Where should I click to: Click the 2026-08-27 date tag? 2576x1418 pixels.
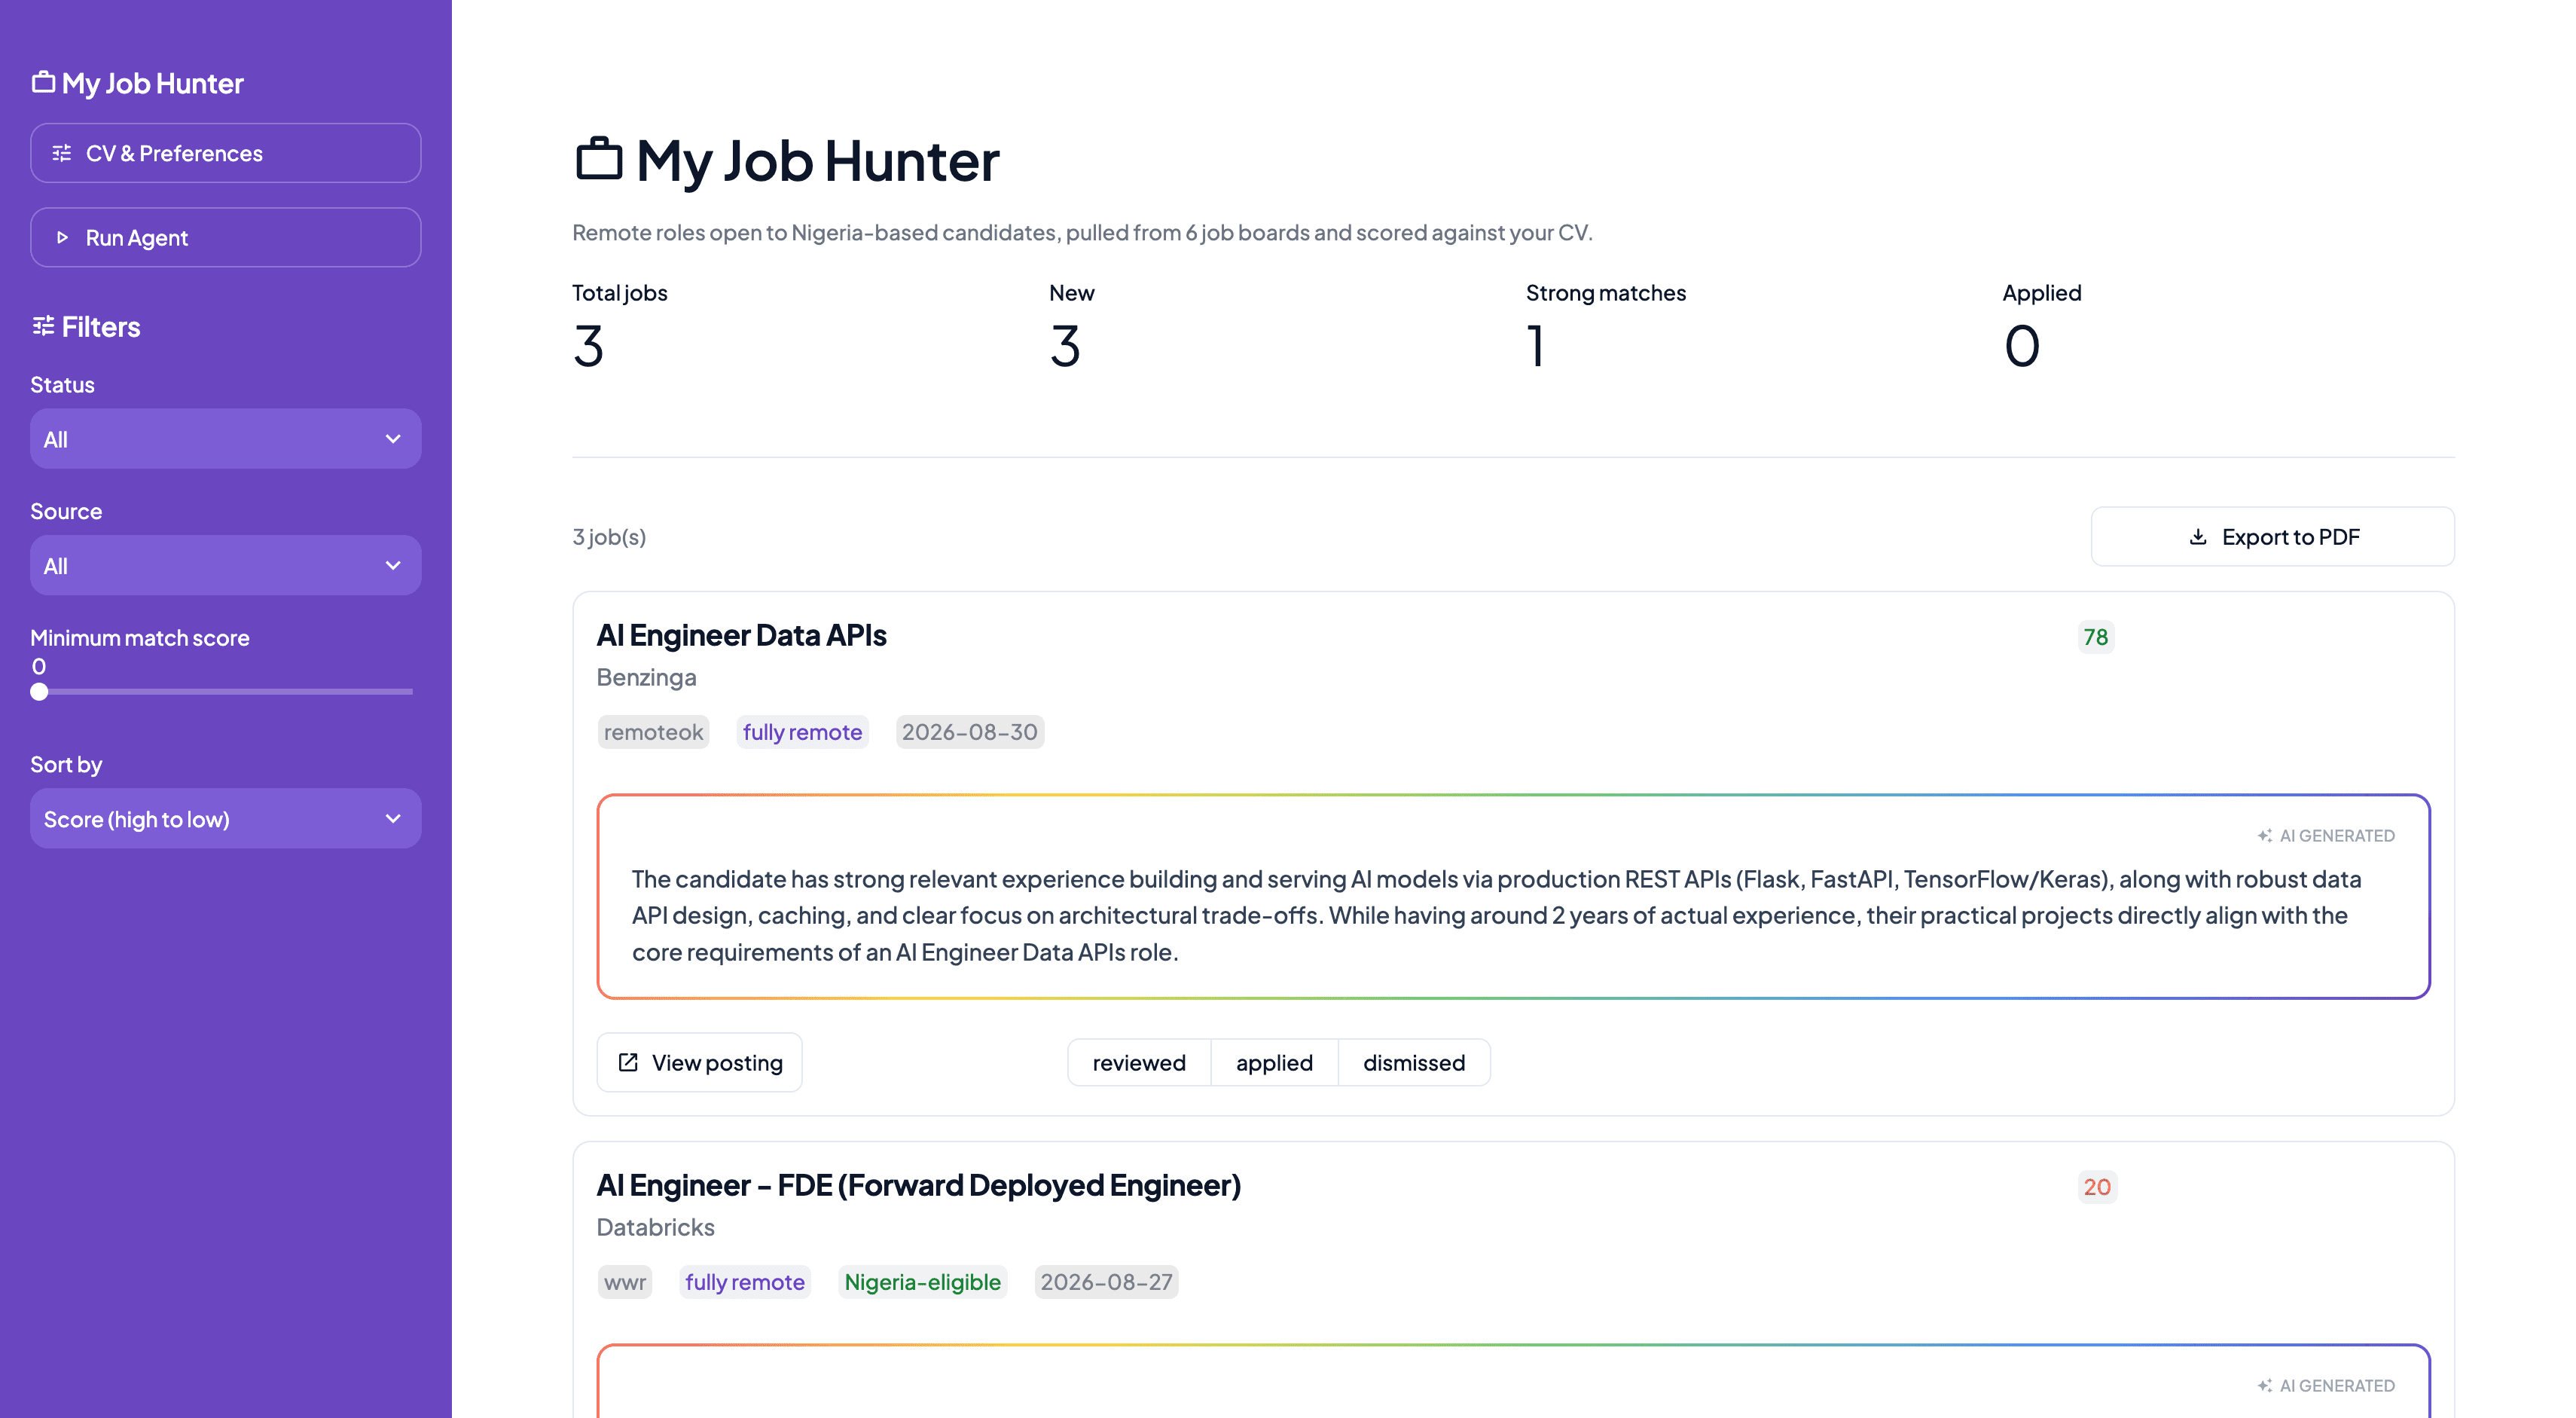1106,1282
